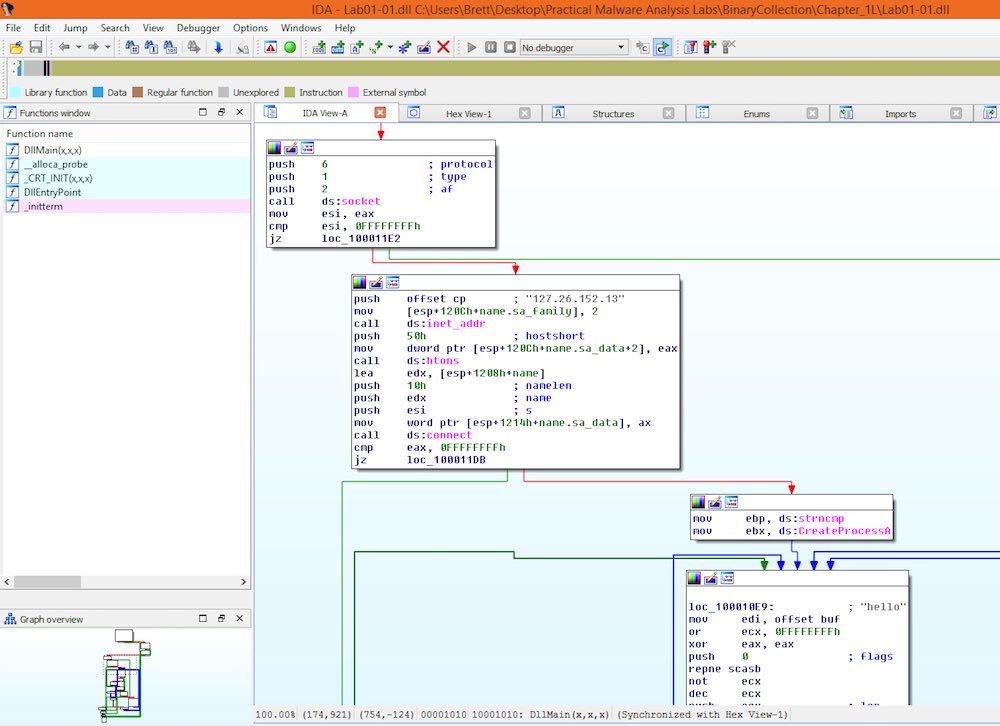Open a file with the folder icon

pyautogui.click(x=16, y=47)
